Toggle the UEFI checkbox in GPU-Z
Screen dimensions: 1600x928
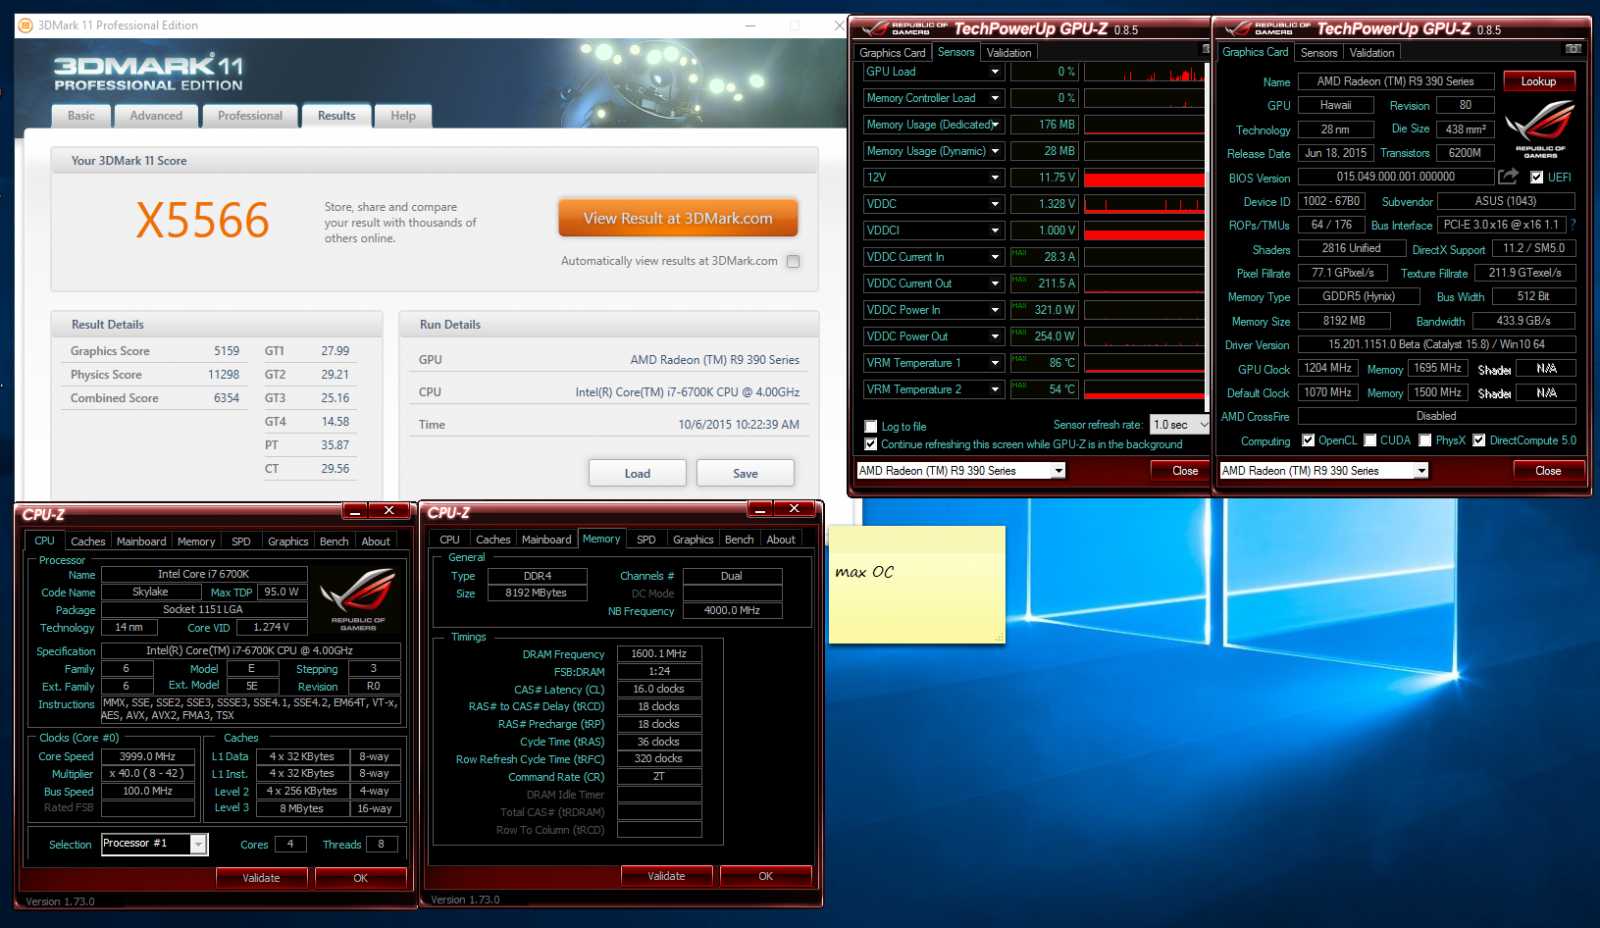click(x=1536, y=177)
